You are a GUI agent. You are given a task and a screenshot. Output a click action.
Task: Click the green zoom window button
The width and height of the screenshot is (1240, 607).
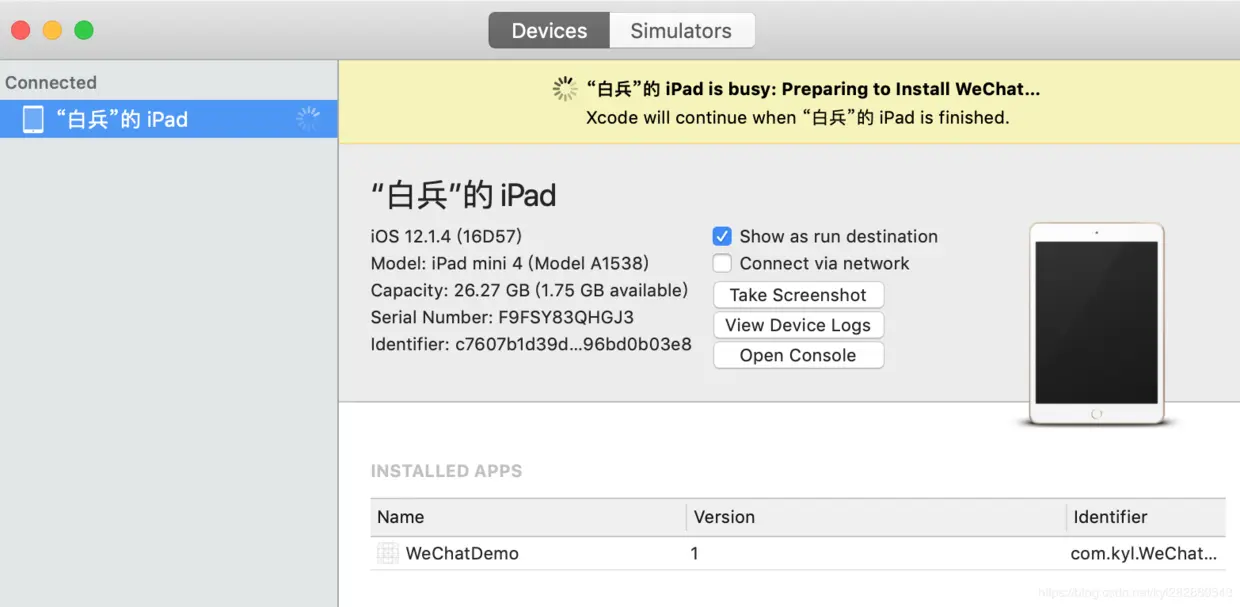click(x=84, y=30)
